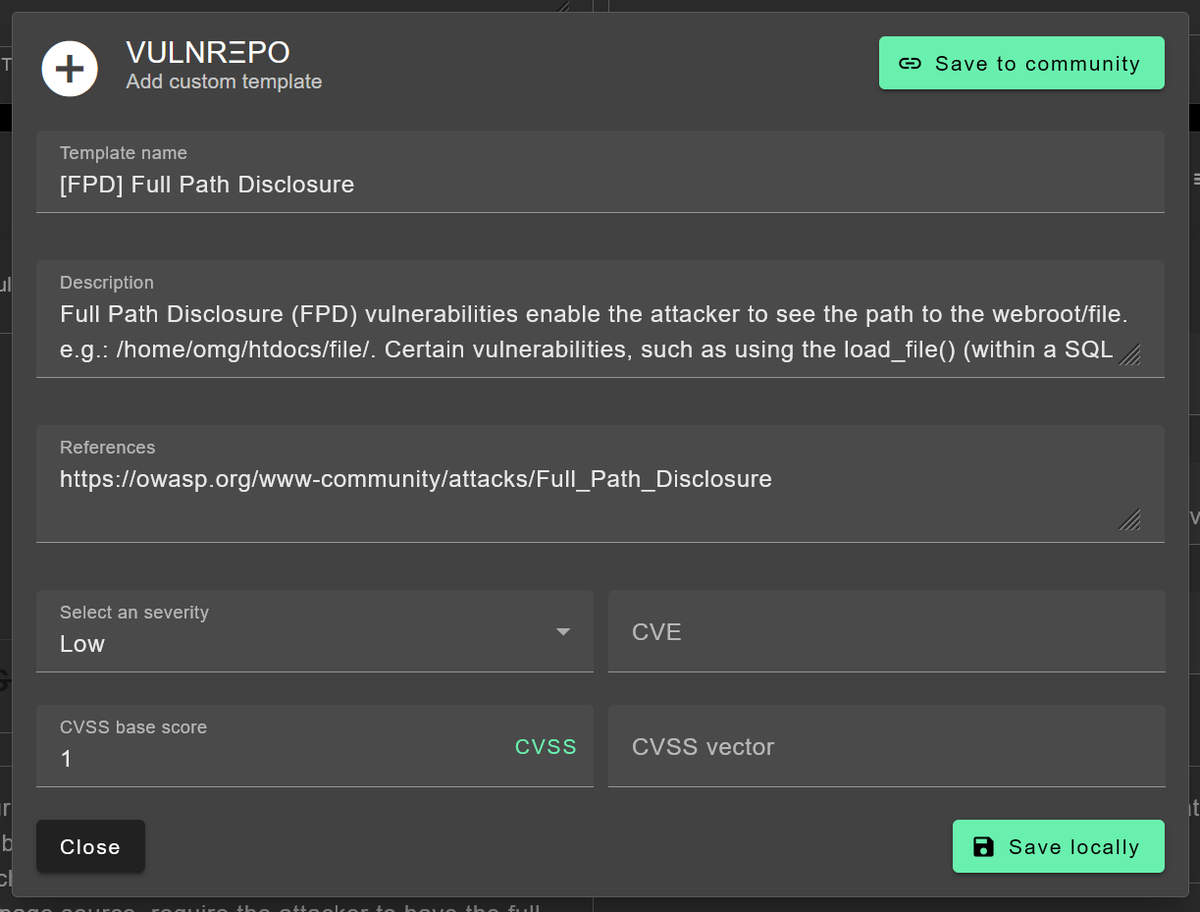This screenshot has width=1200, height=912.
Task: Open the CVSS calculator link
Action: 546,747
